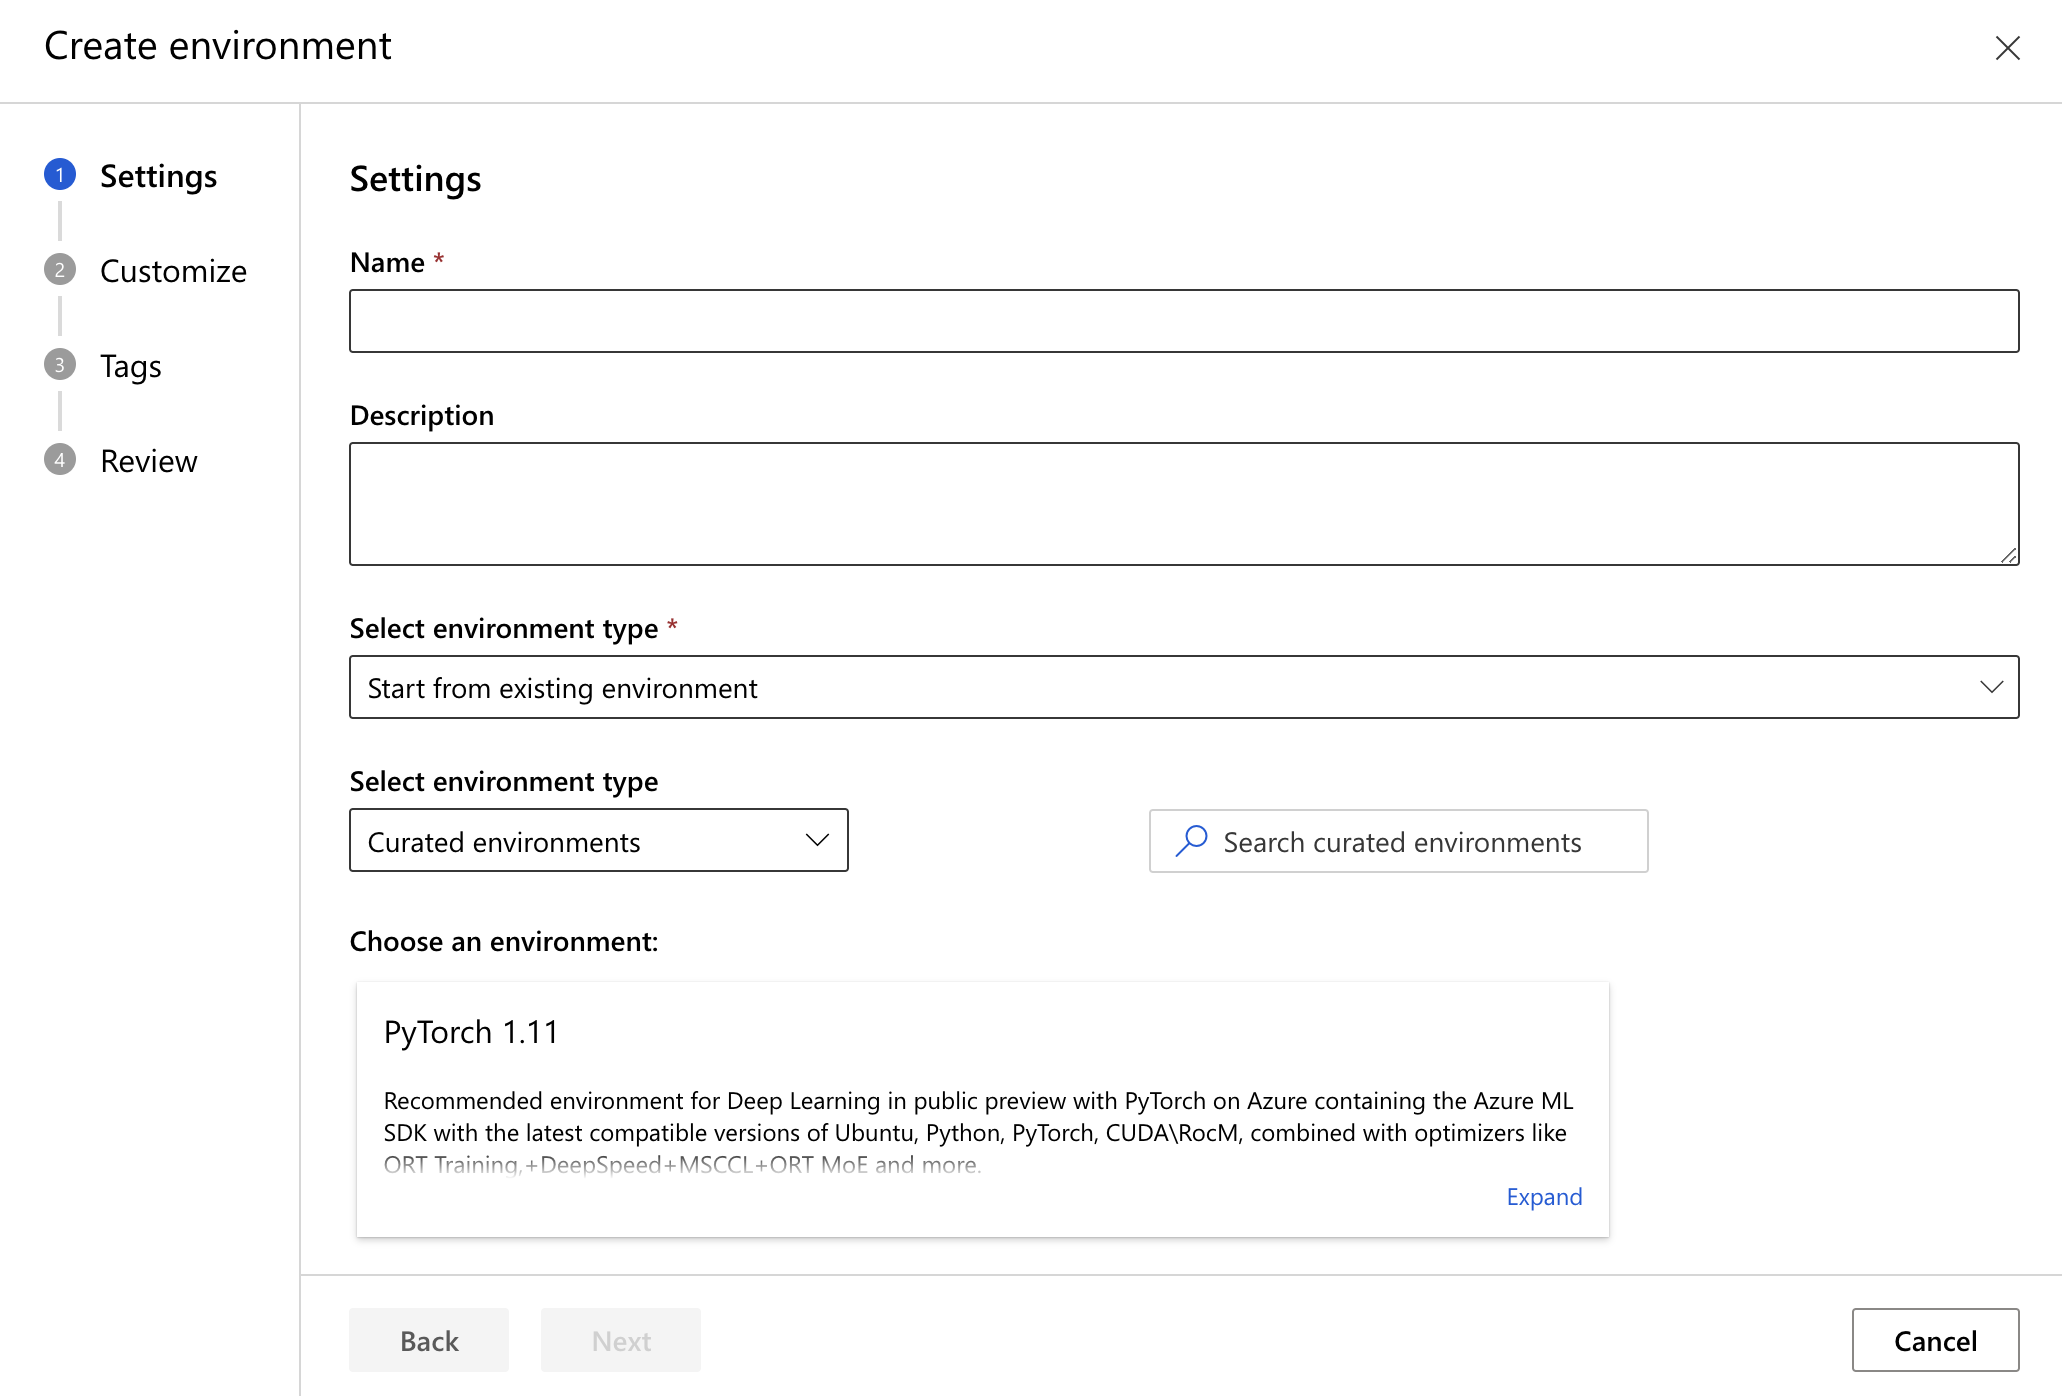
Task: Click the Next button
Action: (x=621, y=1340)
